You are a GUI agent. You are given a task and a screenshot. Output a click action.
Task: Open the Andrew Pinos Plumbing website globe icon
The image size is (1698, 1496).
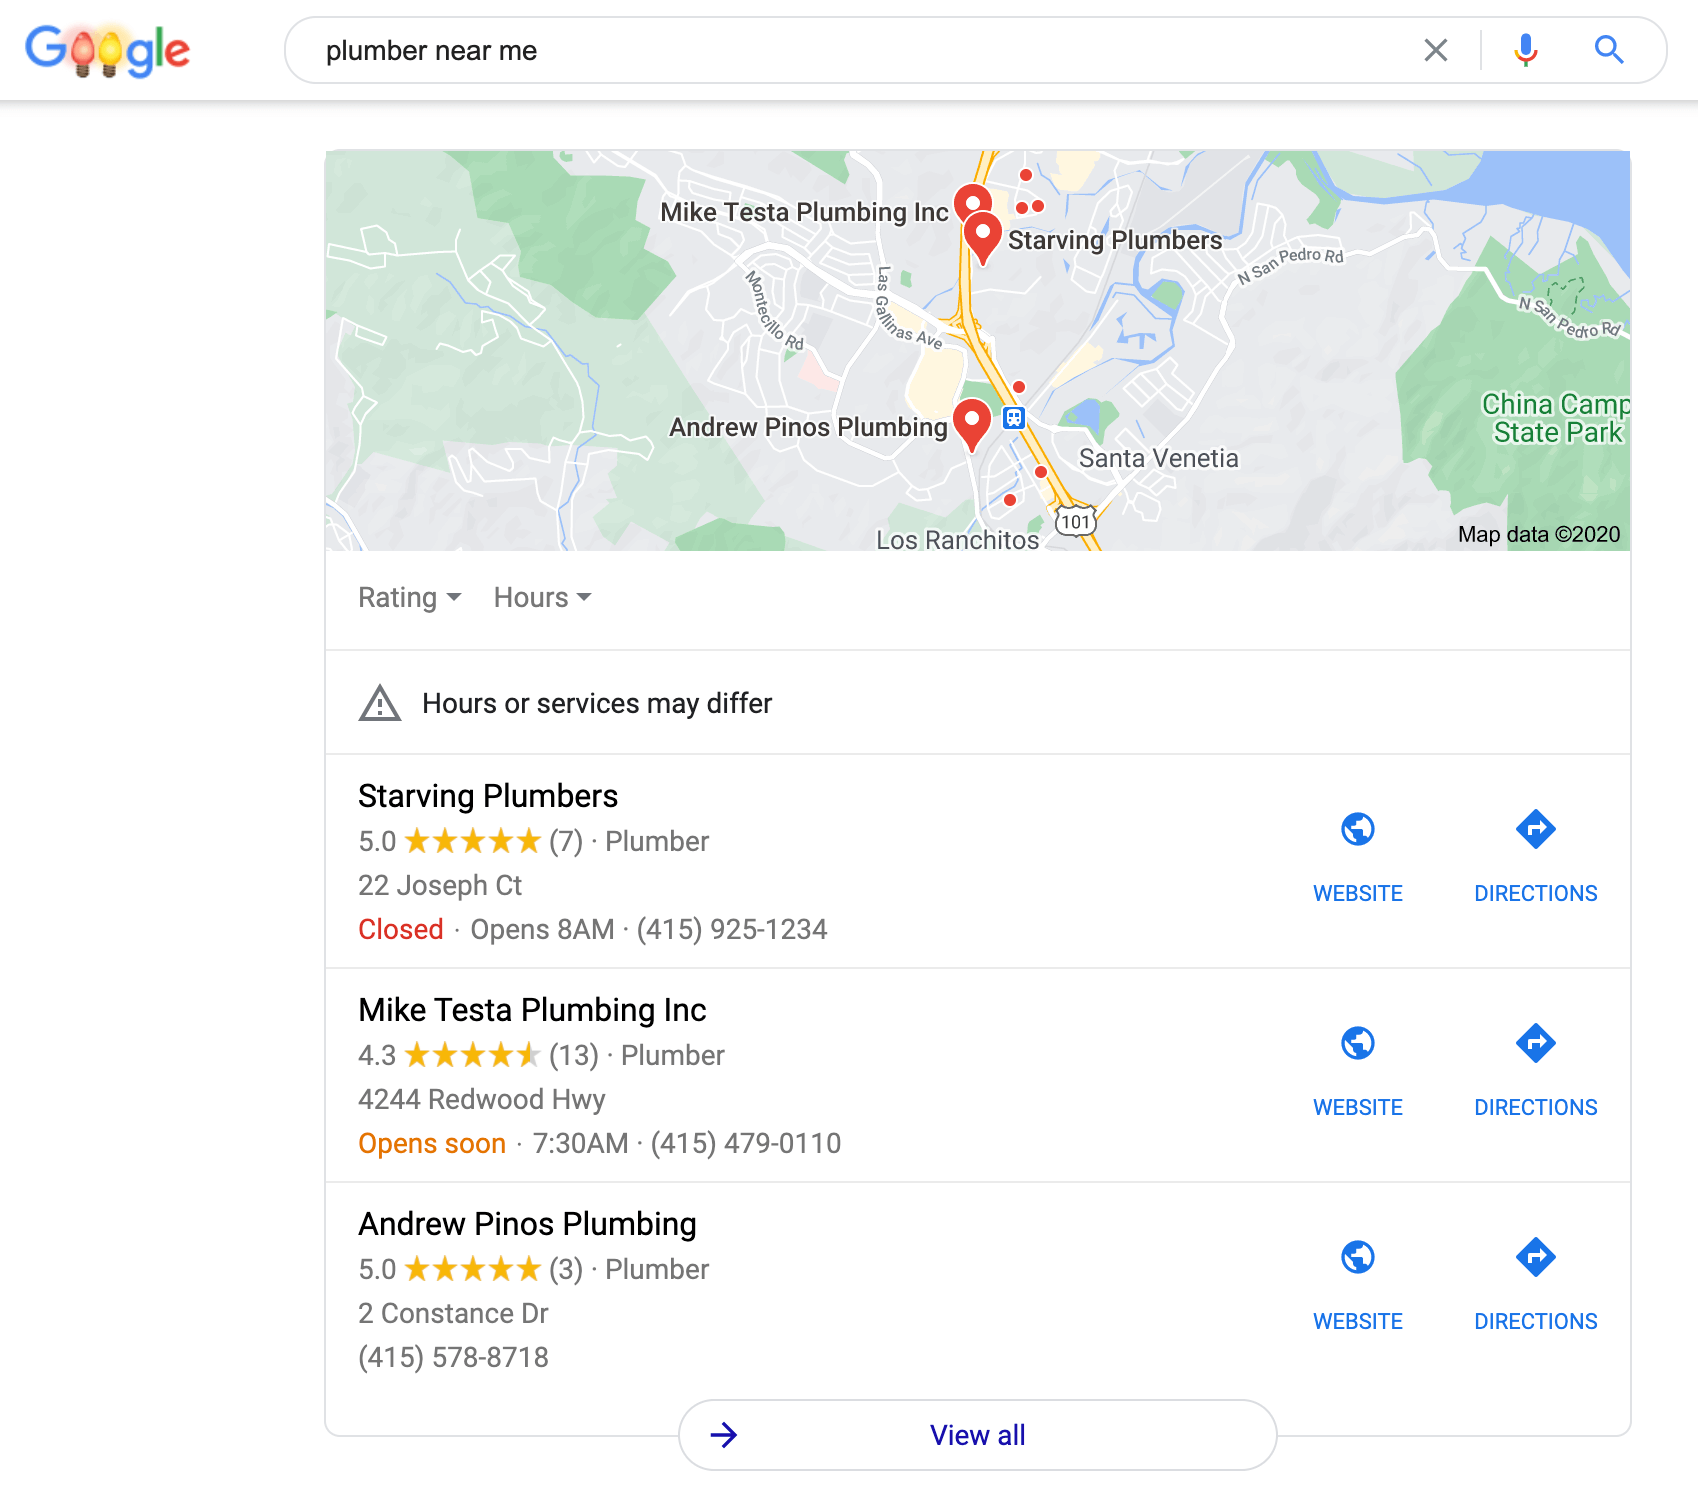coord(1357,1258)
